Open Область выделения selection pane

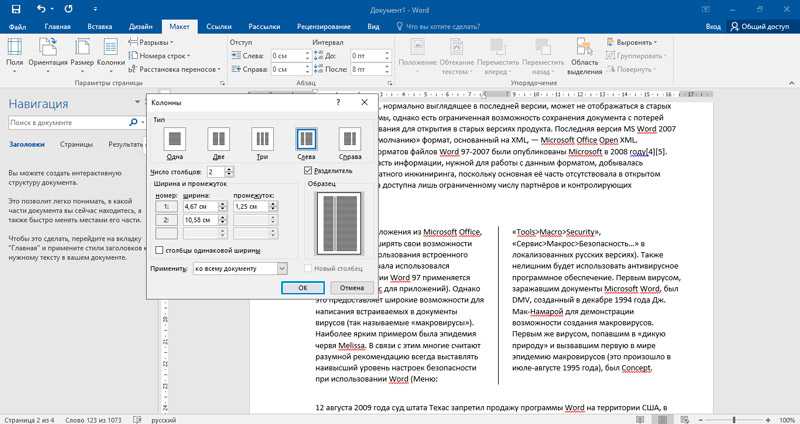pyautogui.click(x=584, y=56)
